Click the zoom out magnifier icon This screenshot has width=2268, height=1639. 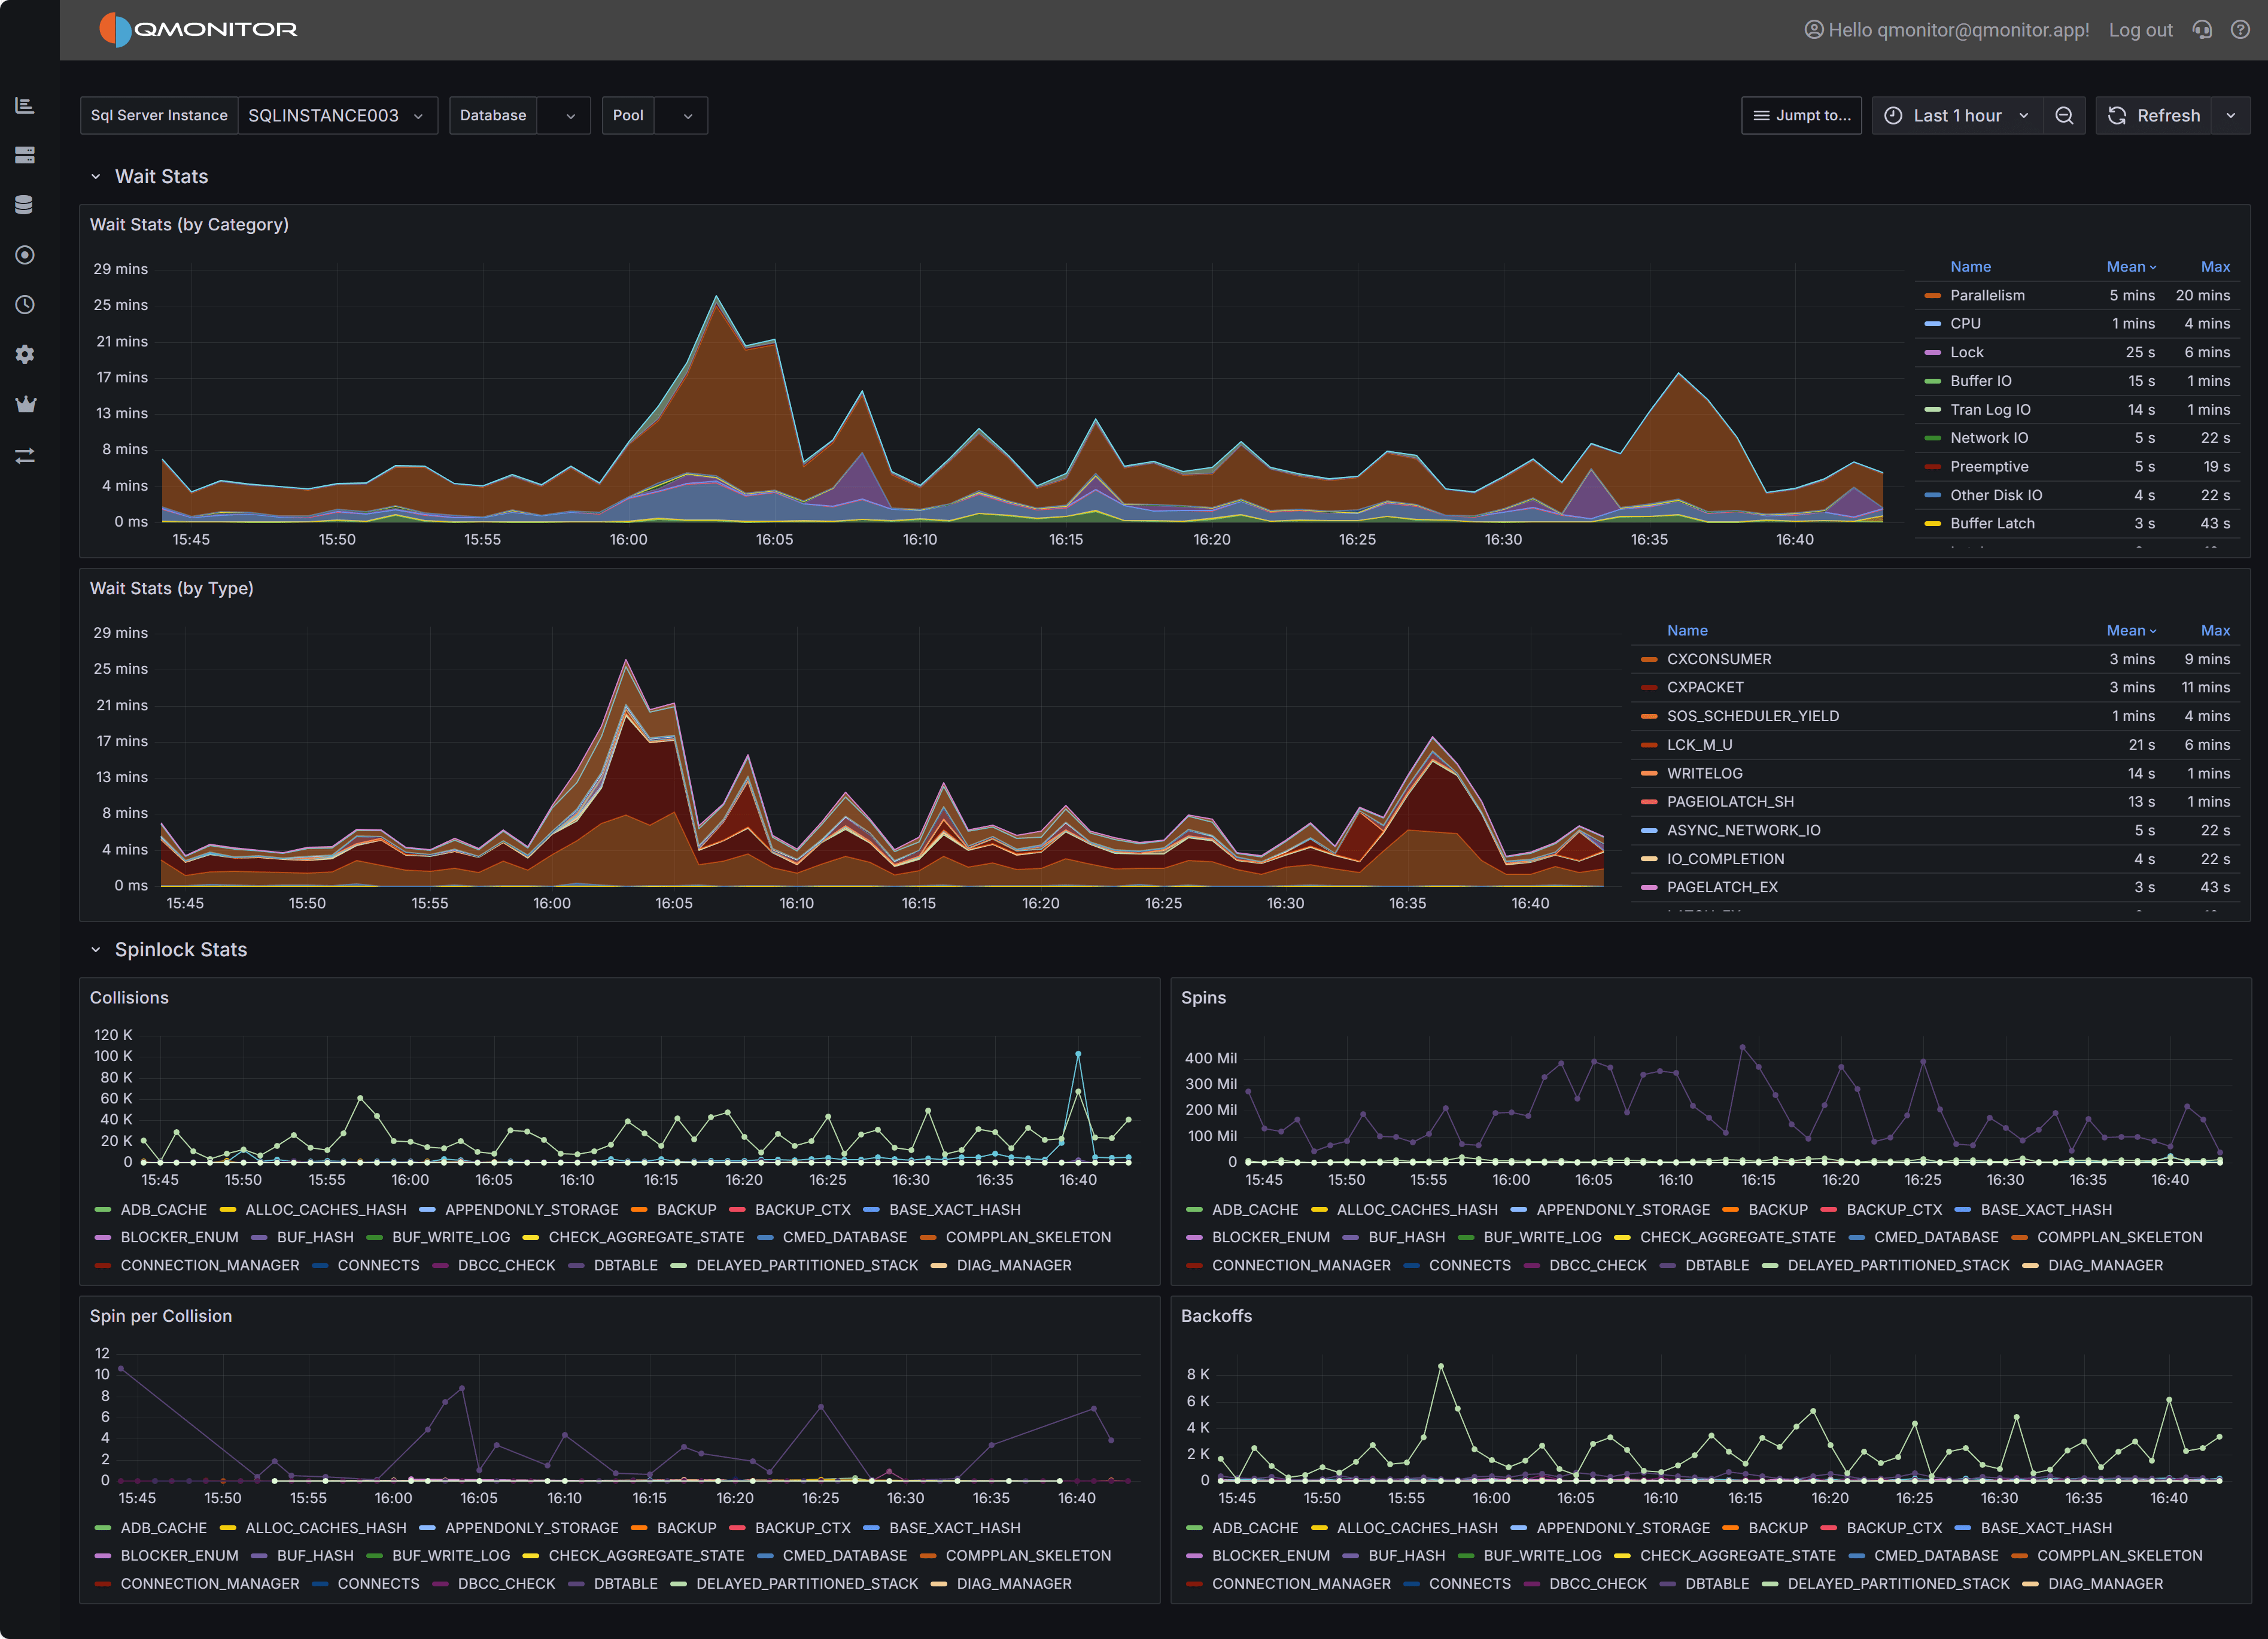pos(2064,115)
